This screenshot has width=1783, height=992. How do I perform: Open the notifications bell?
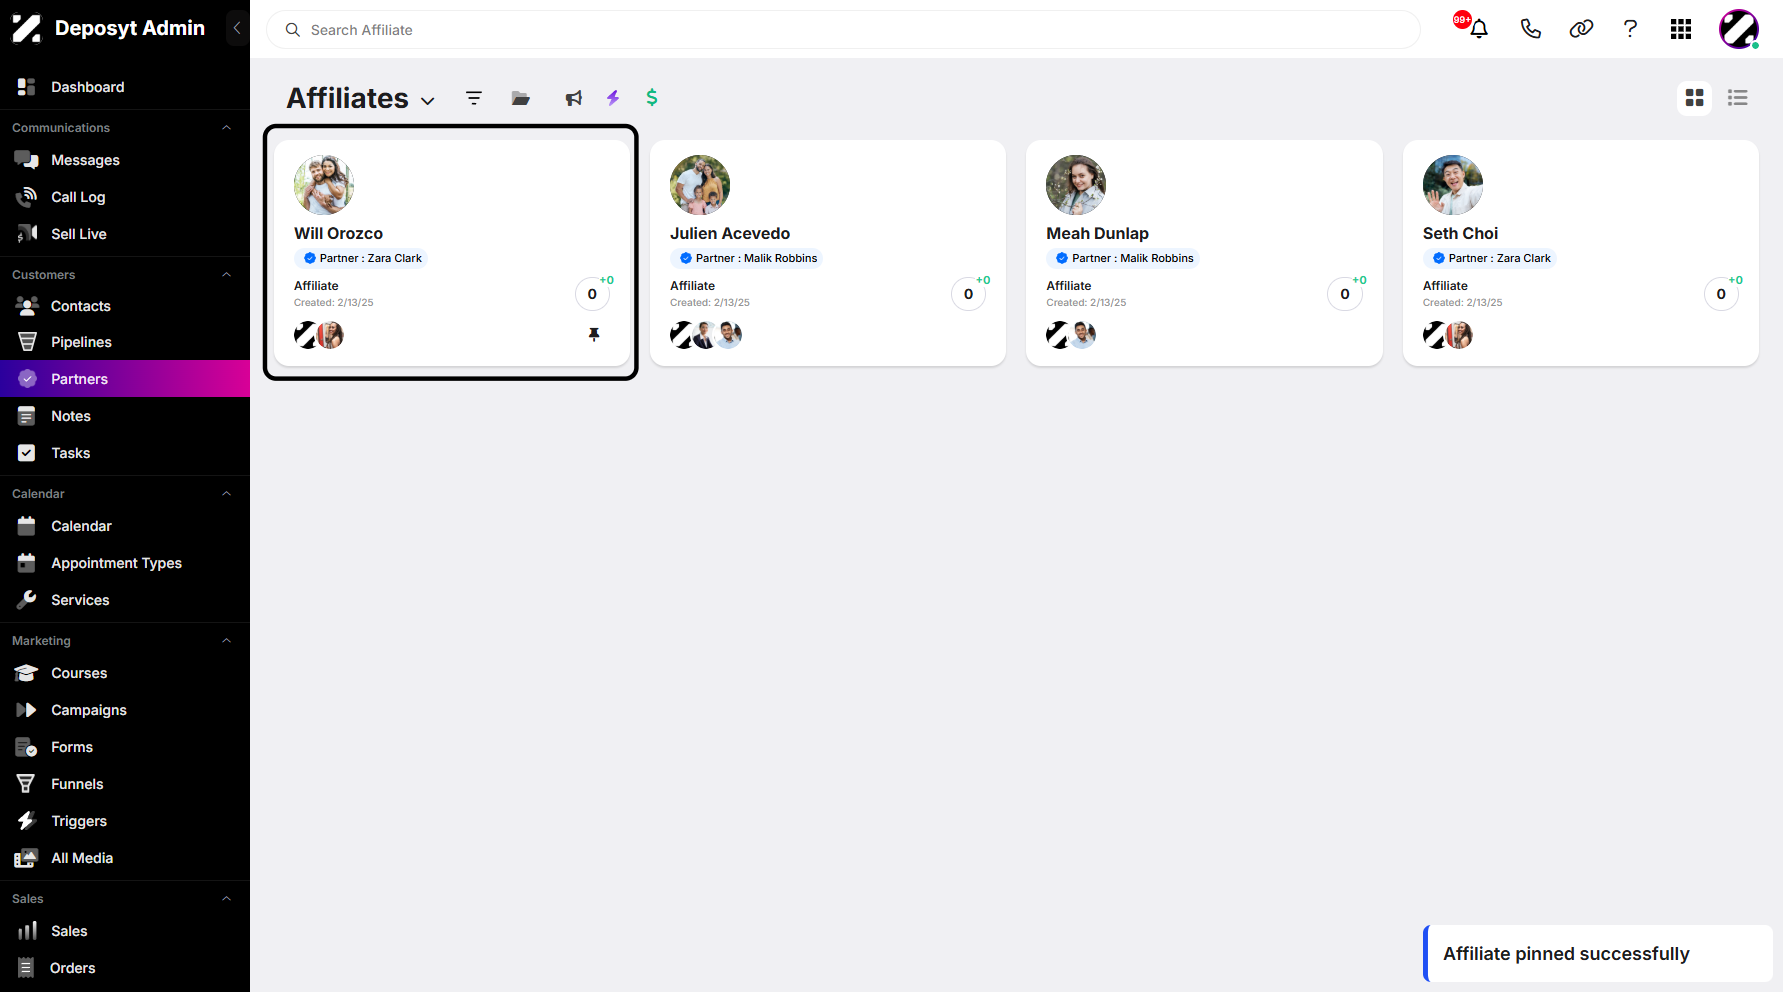[1479, 29]
